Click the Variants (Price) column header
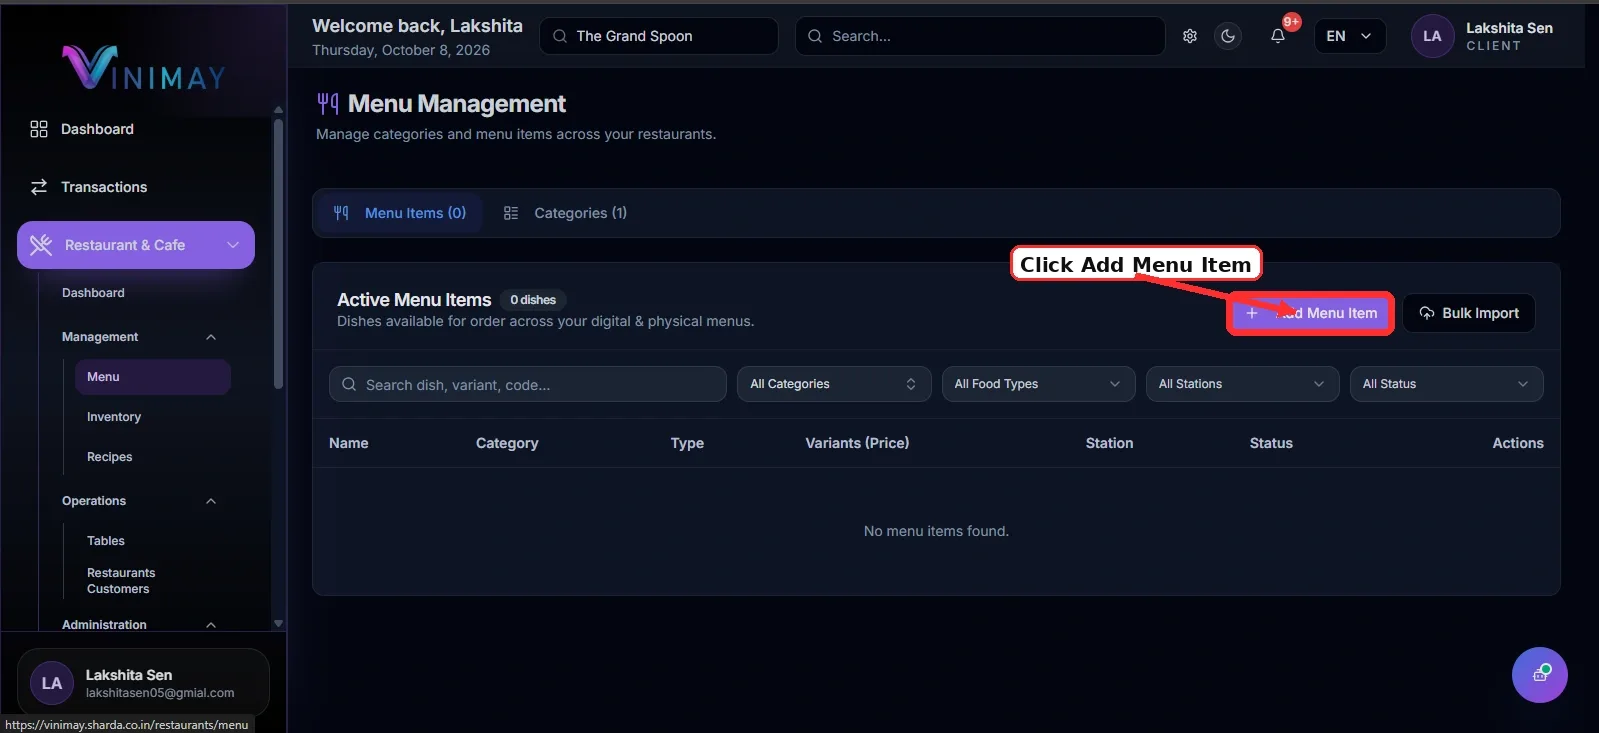Viewport: 1599px width, 733px height. coord(857,443)
